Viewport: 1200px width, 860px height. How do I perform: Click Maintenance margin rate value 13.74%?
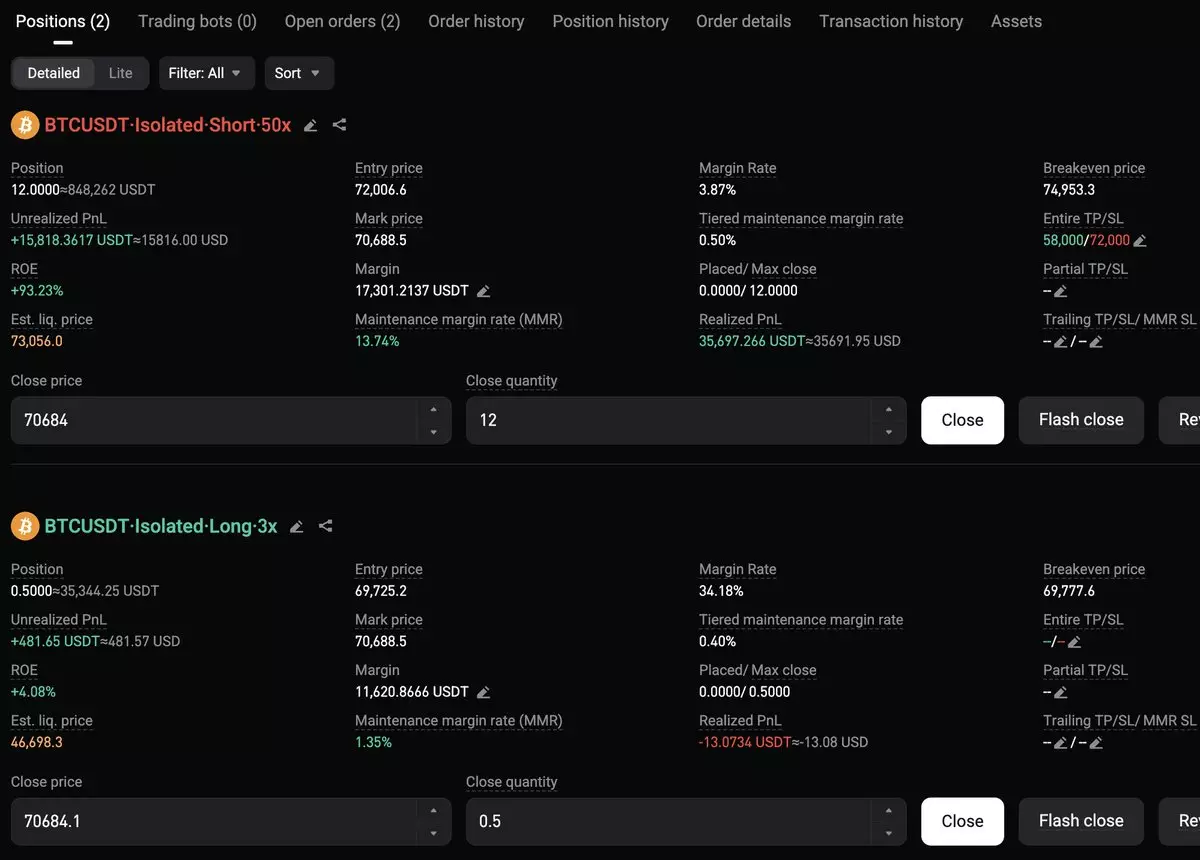(377, 341)
